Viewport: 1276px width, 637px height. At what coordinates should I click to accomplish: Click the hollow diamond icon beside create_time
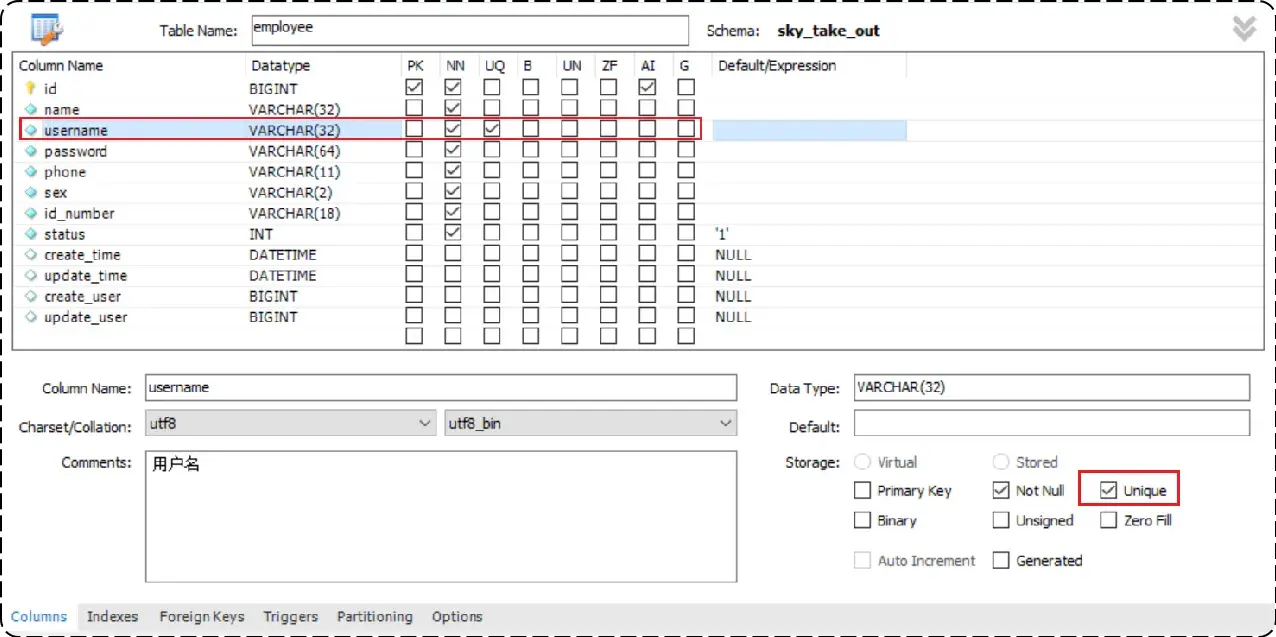click(30, 255)
